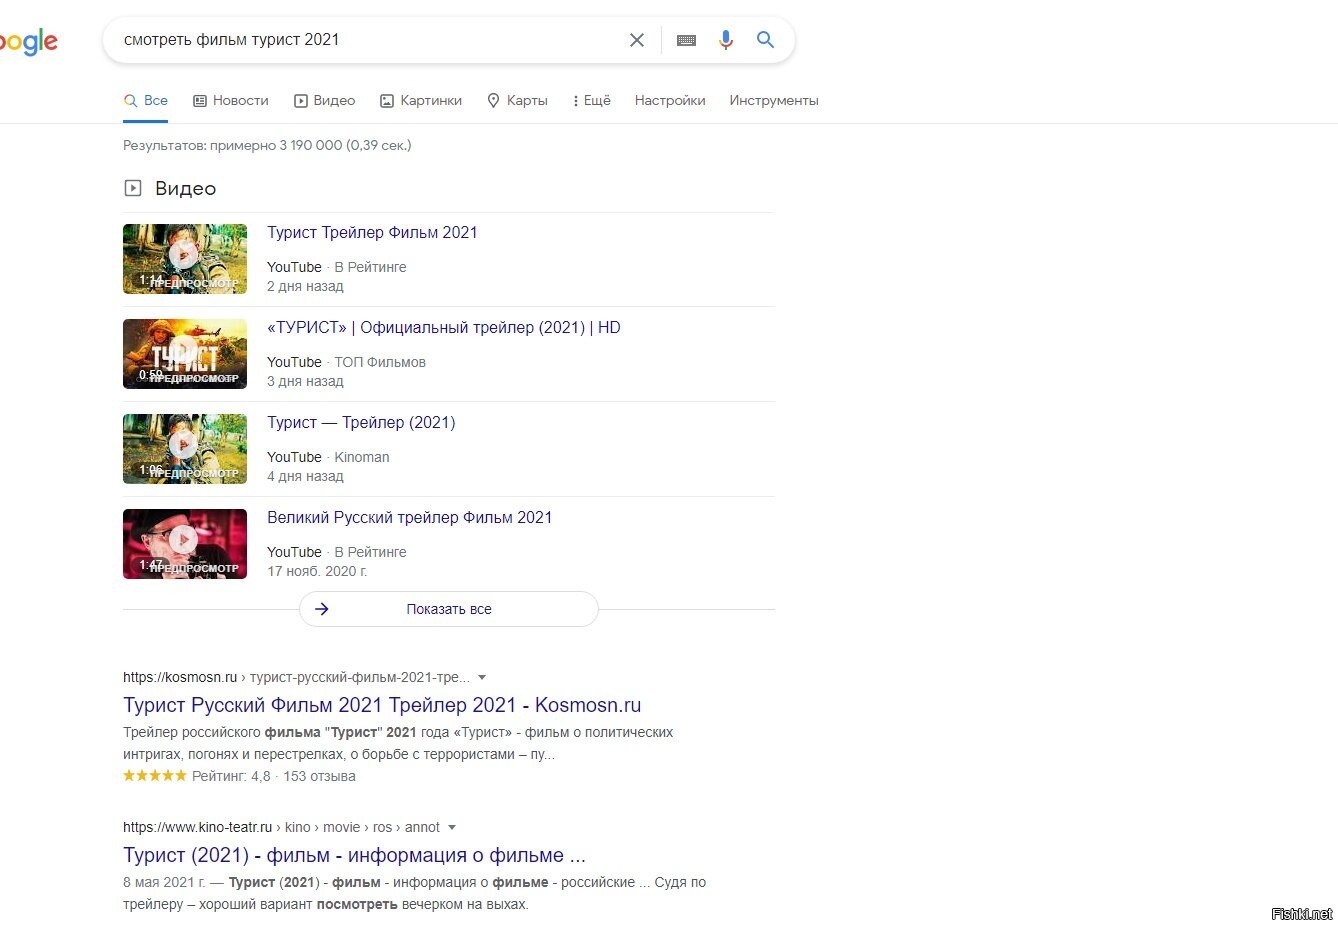The height and width of the screenshot is (926, 1338).
Task: Click the blue magnifier search icon
Action: point(765,40)
